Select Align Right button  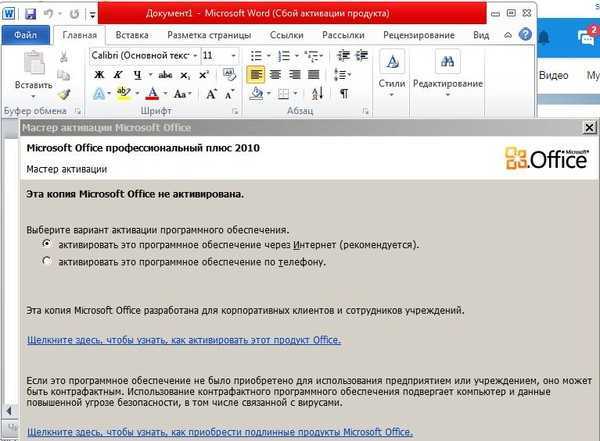pos(295,75)
